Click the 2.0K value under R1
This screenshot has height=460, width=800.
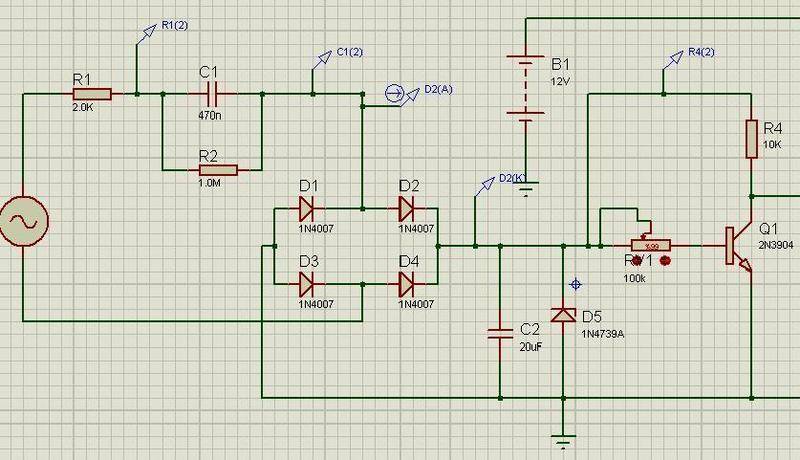click(x=83, y=108)
